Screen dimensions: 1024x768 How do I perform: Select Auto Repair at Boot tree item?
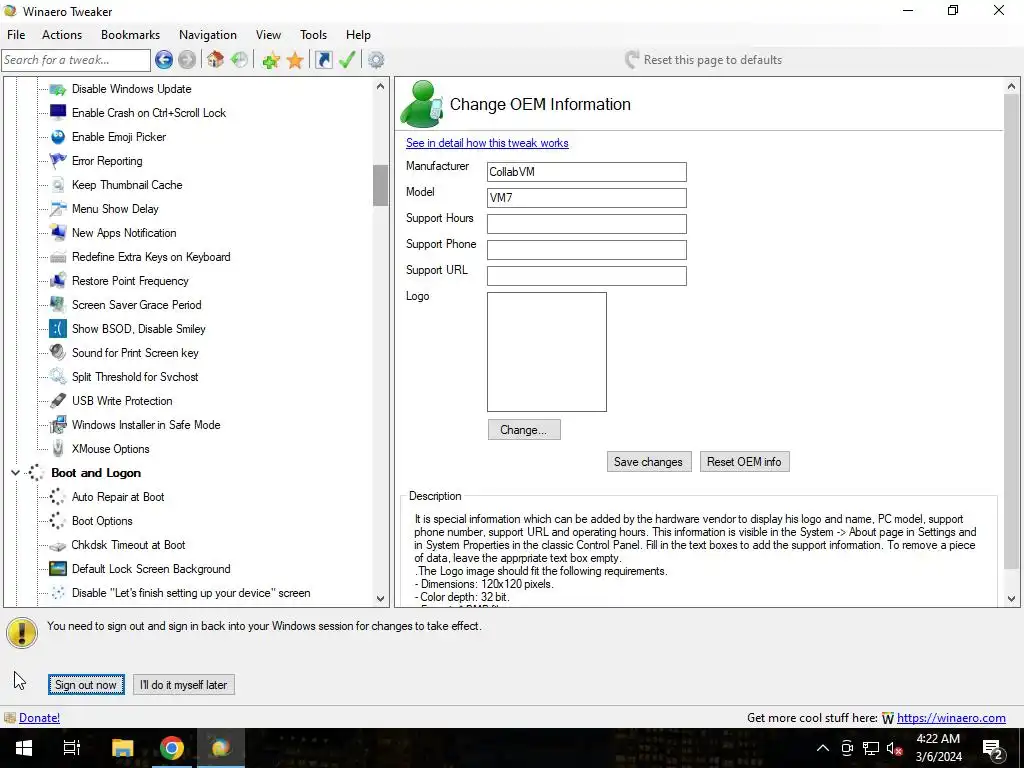click(x=118, y=497)
